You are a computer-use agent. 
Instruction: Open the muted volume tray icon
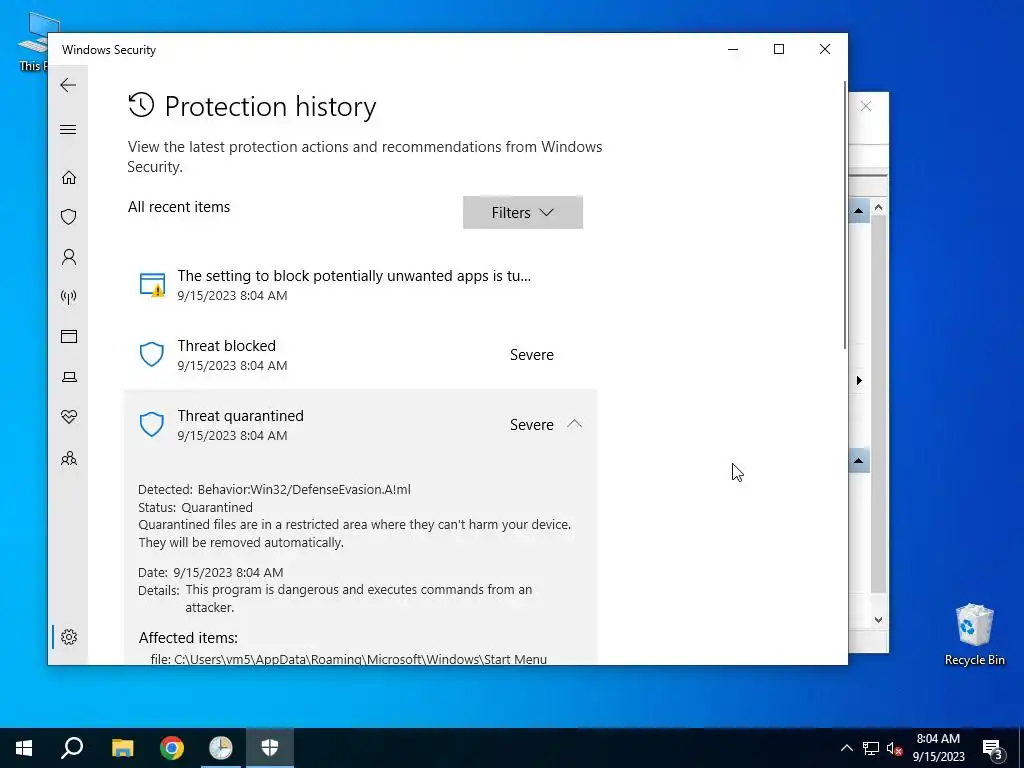point(894,748)
